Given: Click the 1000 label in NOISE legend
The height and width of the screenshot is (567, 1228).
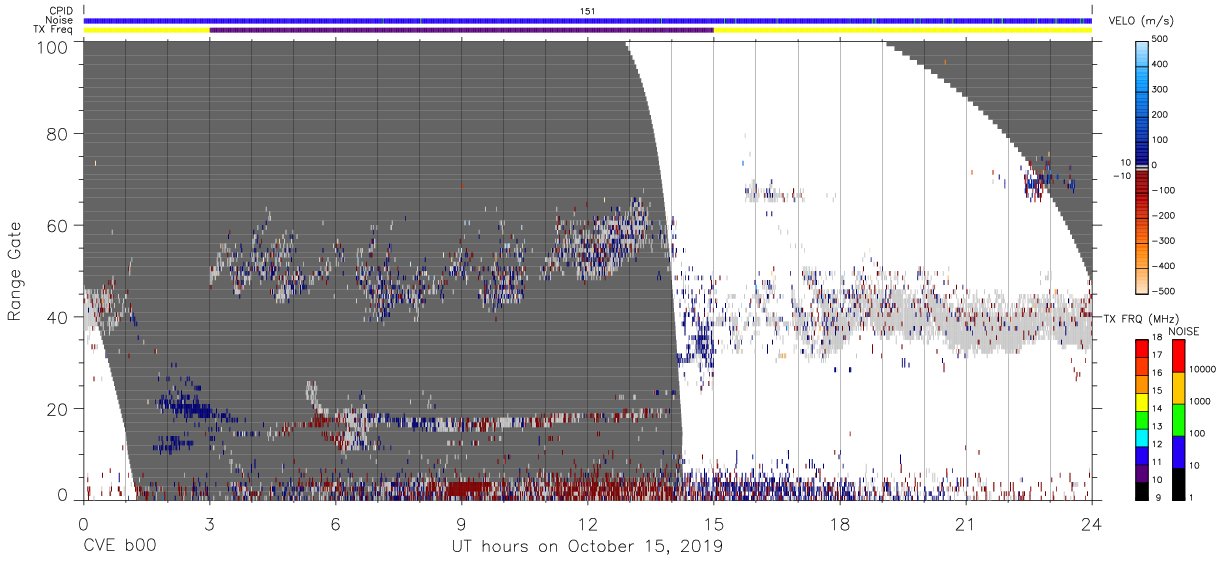Looking at the screenshot, I should coord(1200,402).
